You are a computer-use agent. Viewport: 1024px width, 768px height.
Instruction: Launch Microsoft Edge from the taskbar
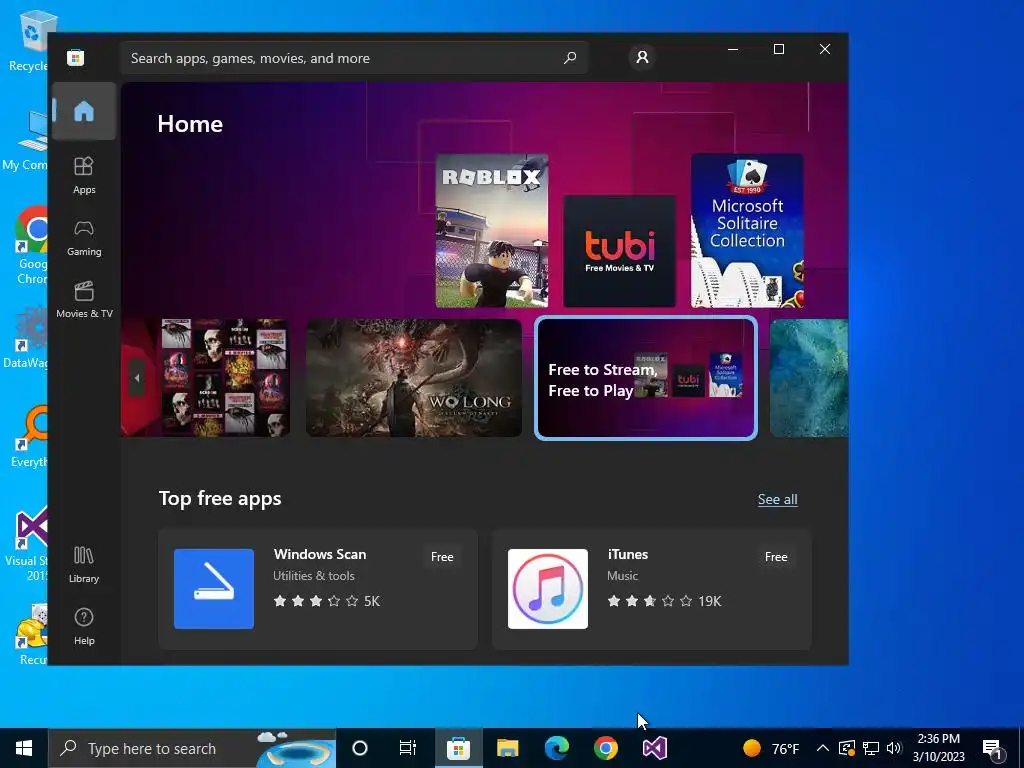556,748
